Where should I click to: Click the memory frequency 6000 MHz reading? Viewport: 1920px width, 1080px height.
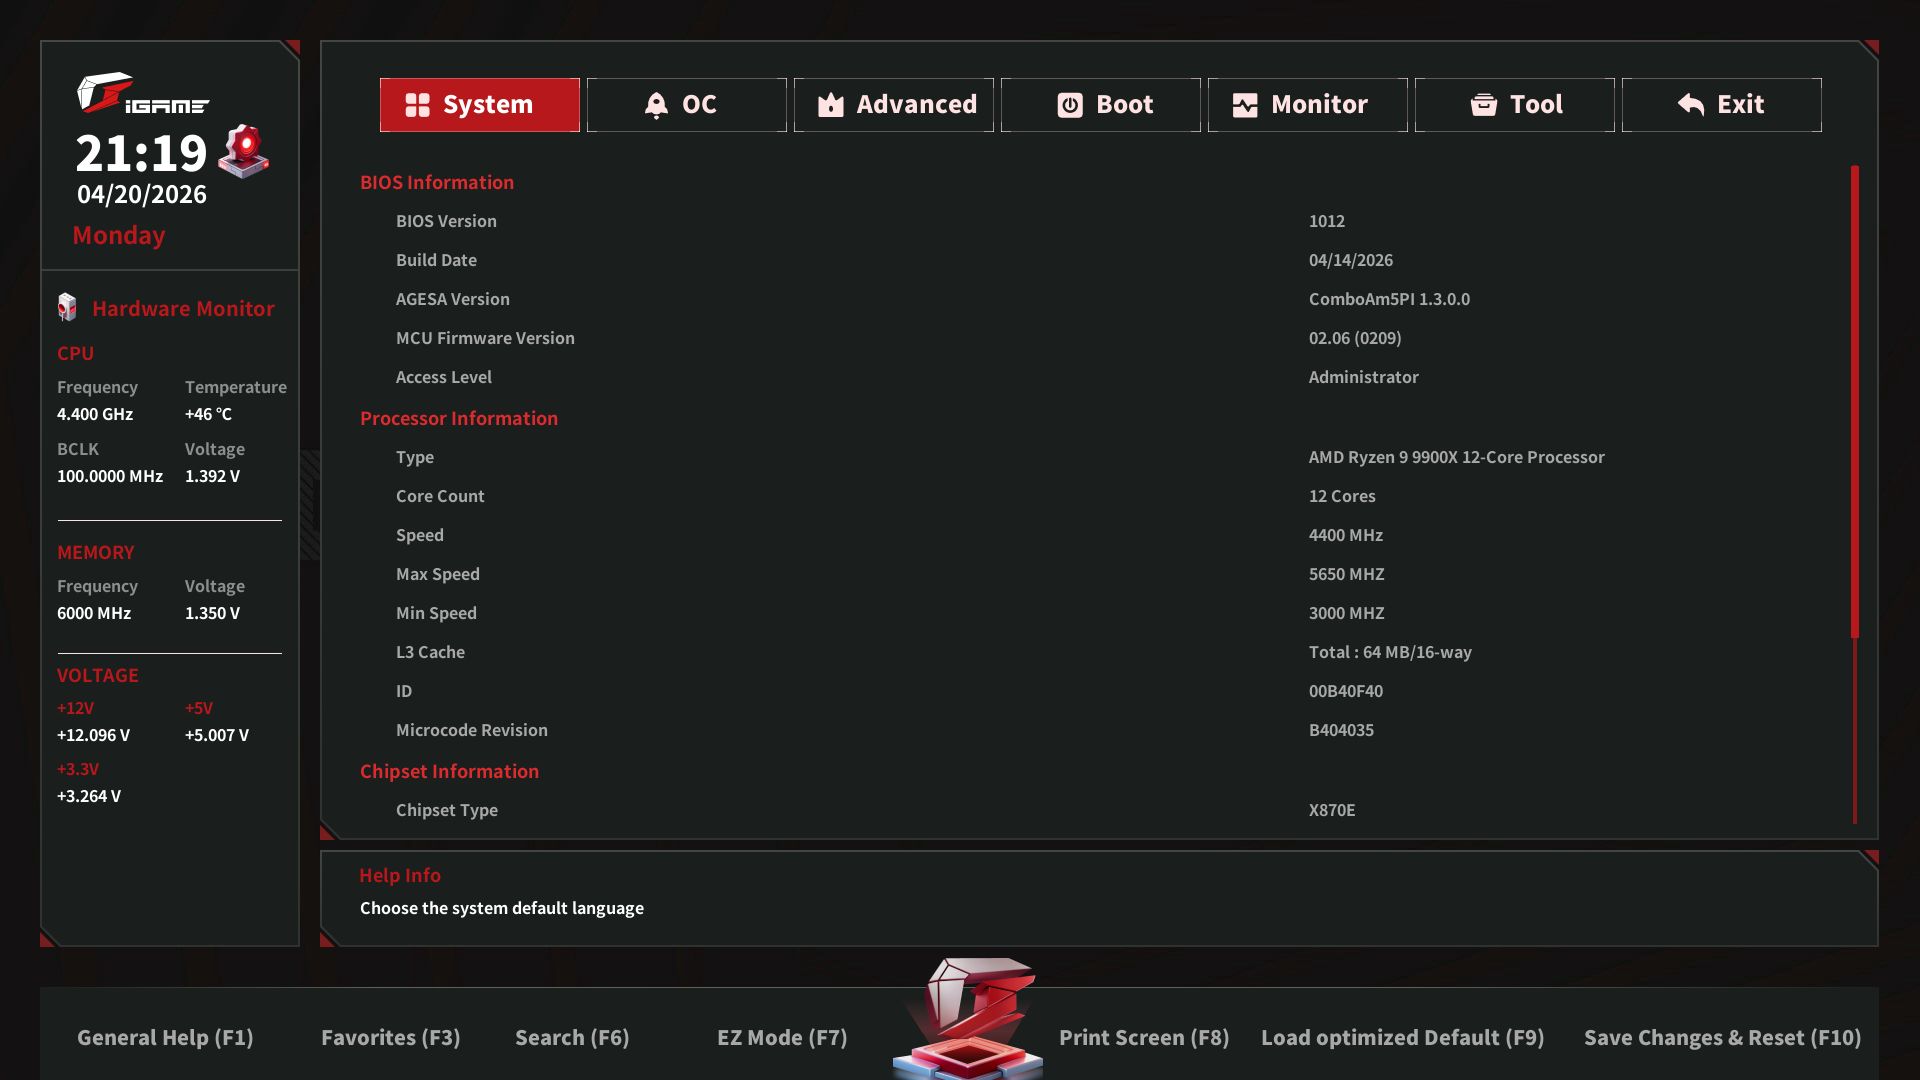pos(94,613)
